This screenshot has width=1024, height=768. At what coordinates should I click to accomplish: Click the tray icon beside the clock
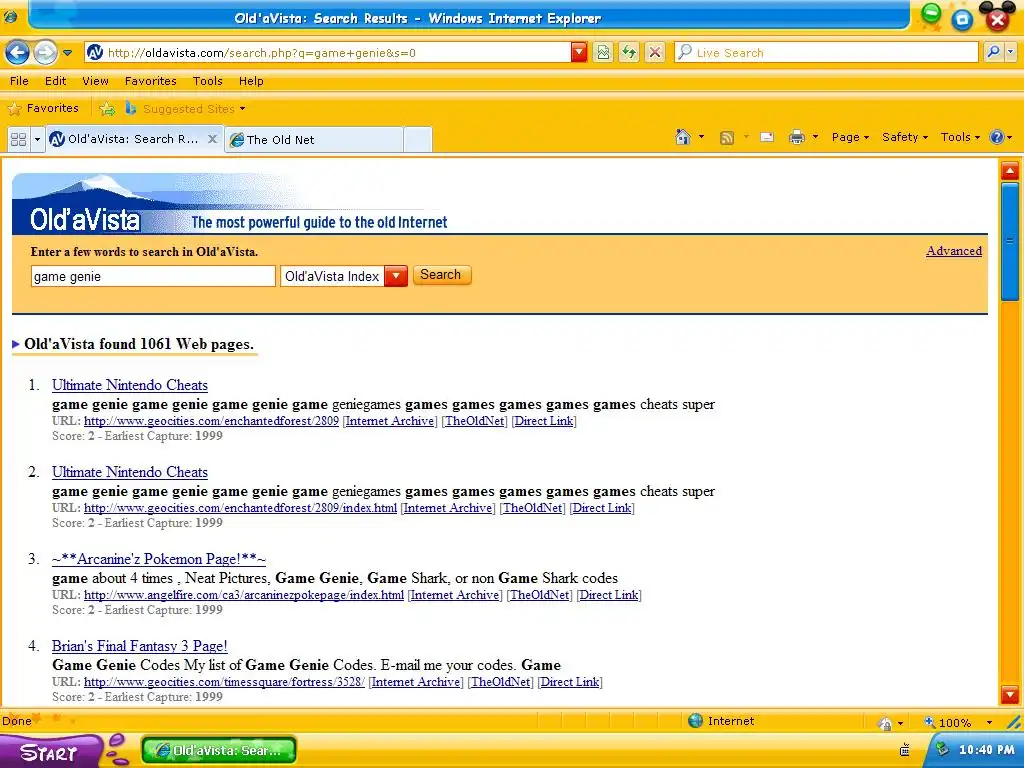point(942,749)
